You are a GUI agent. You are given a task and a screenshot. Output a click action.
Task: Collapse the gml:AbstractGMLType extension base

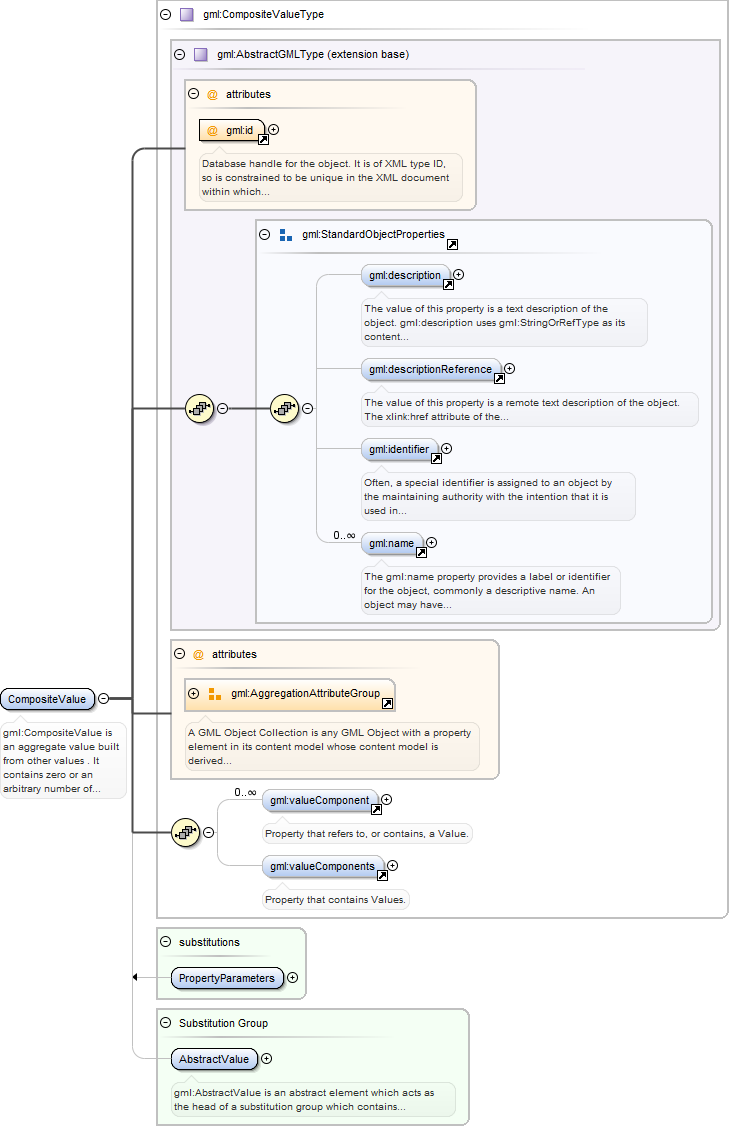[180, 55]
